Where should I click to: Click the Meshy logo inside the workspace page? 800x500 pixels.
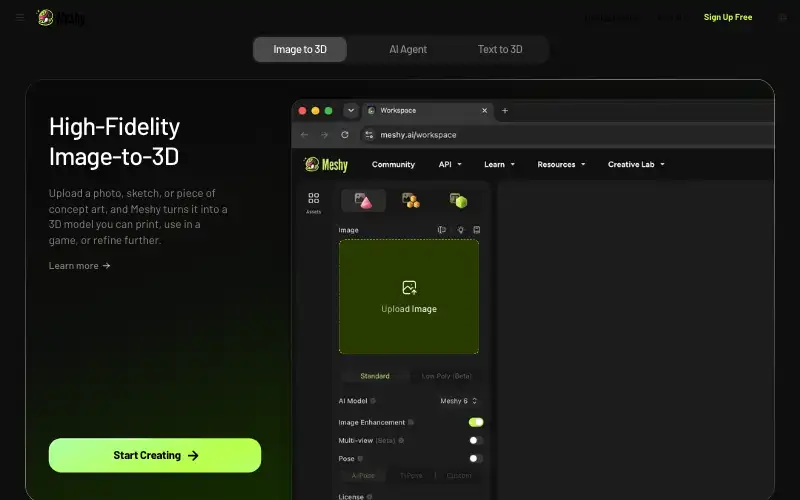[x=326, y=164]
